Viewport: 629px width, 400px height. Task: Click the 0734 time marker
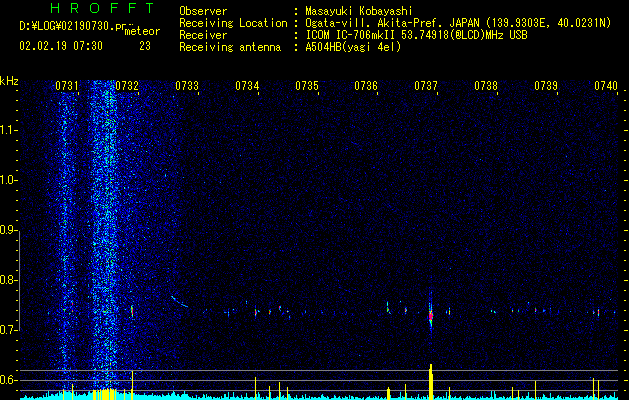[x=247, y=86]
